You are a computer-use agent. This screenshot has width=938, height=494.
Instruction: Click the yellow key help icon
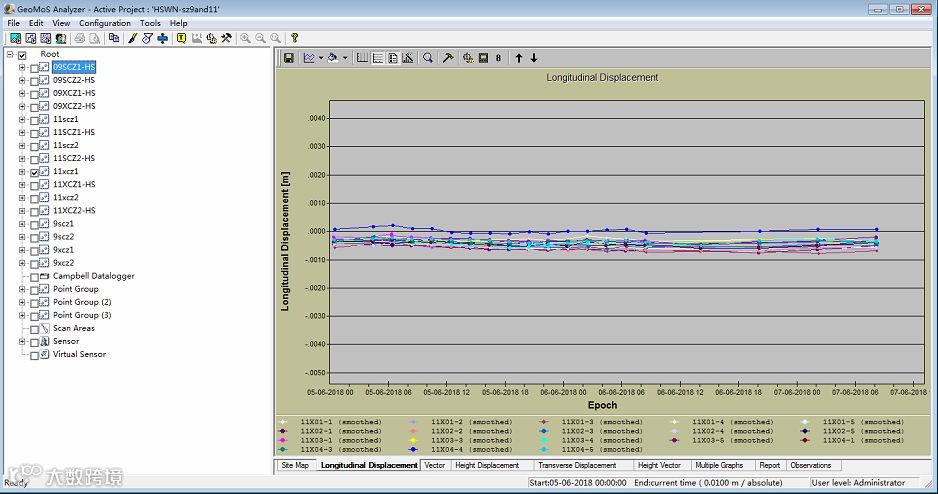point(294,38)
